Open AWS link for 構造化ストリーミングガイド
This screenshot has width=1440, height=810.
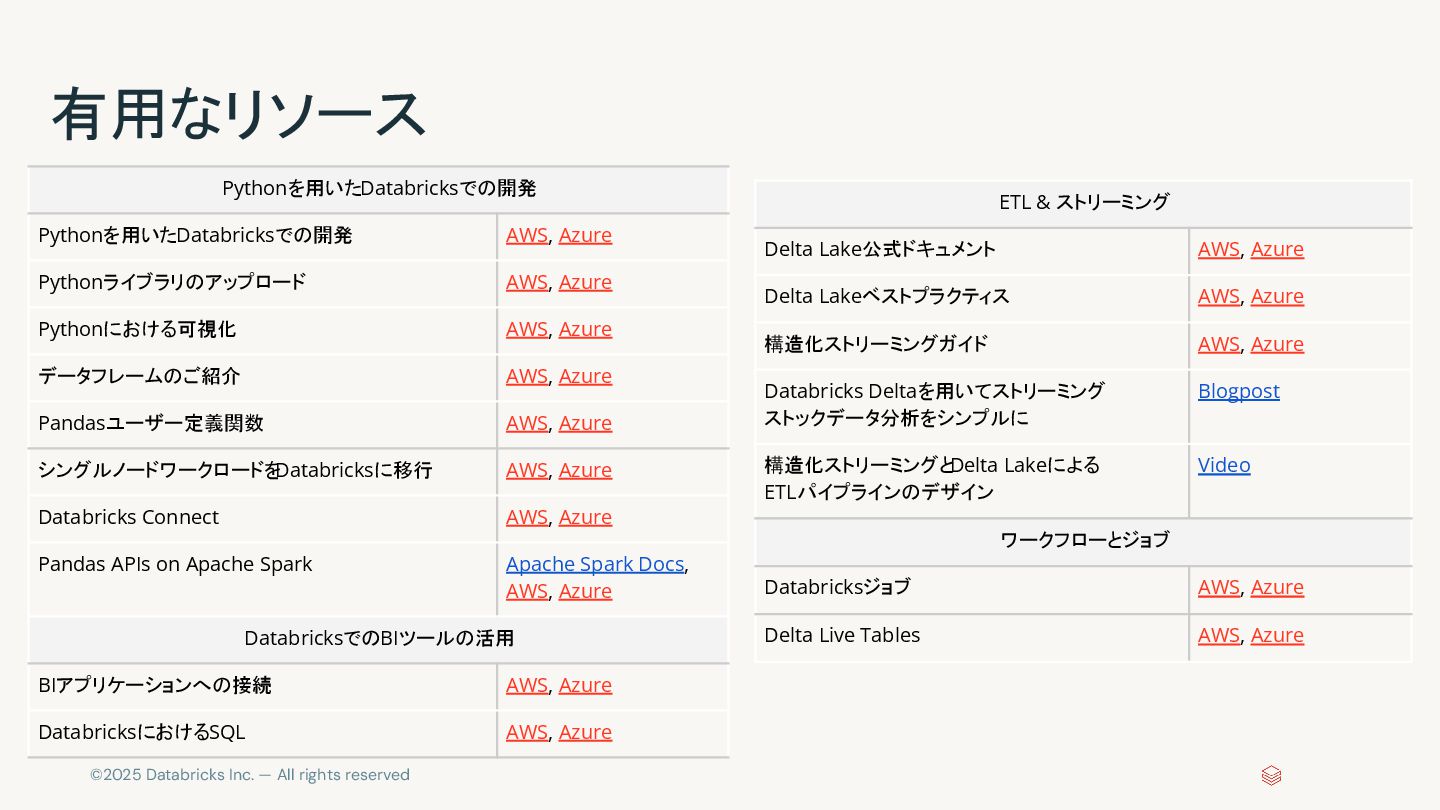[1219, 344]
